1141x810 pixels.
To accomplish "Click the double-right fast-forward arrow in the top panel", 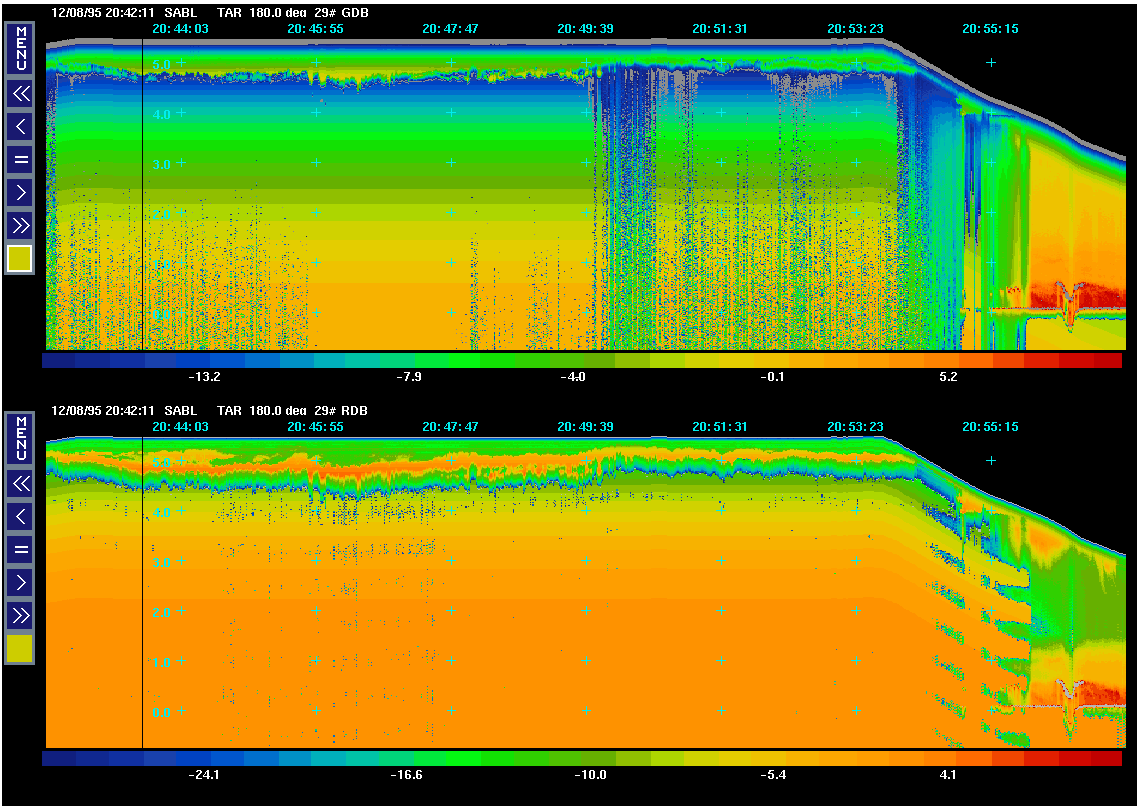I will (20, 224).
